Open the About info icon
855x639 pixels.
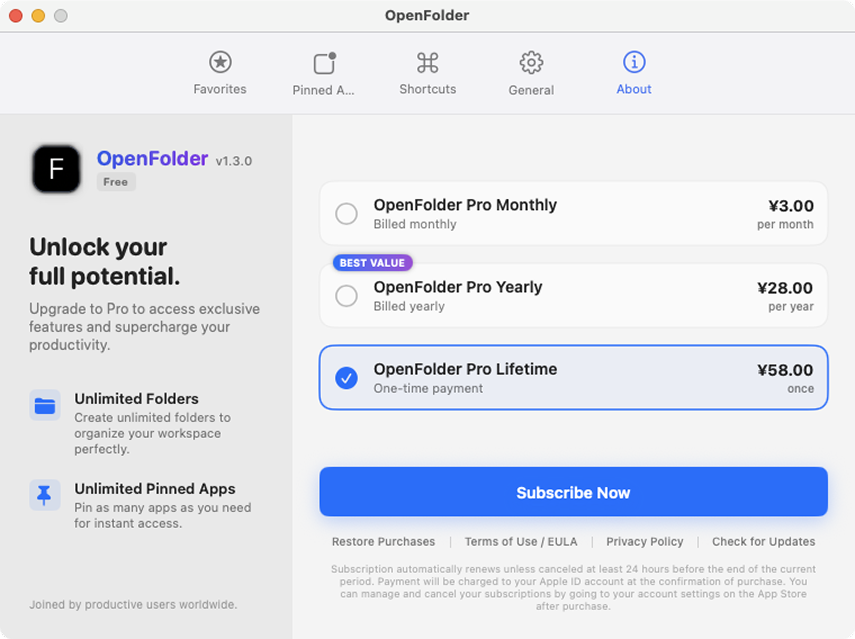pos(634,62)
